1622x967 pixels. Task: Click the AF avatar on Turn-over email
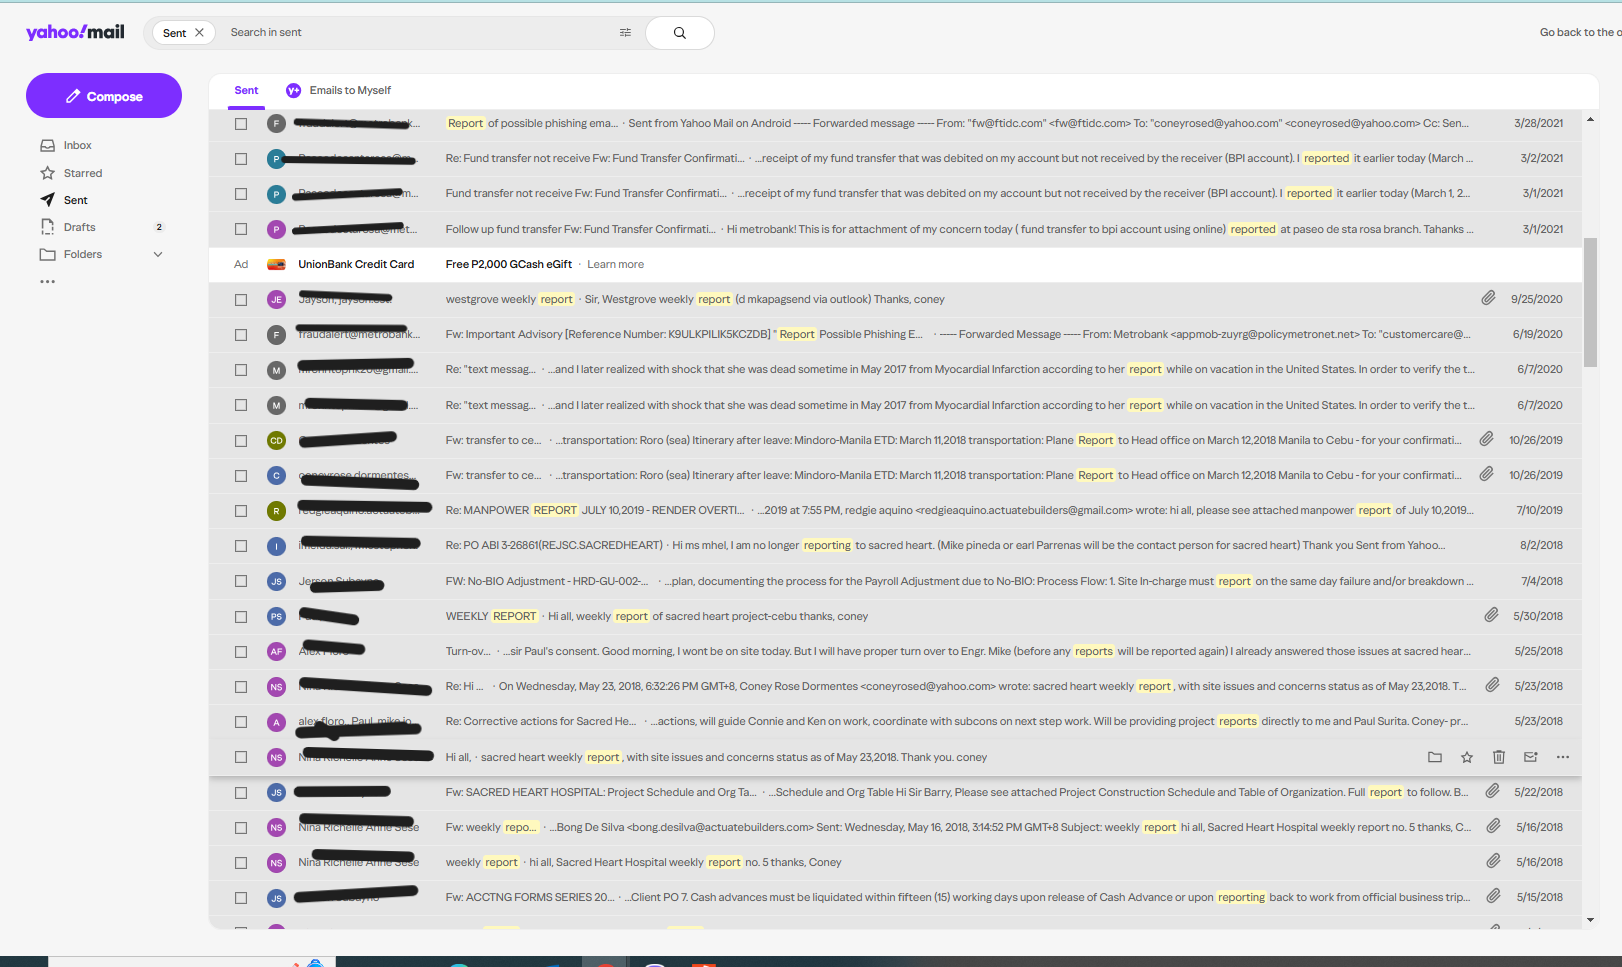pyautogui.click(x=277, y=652)
